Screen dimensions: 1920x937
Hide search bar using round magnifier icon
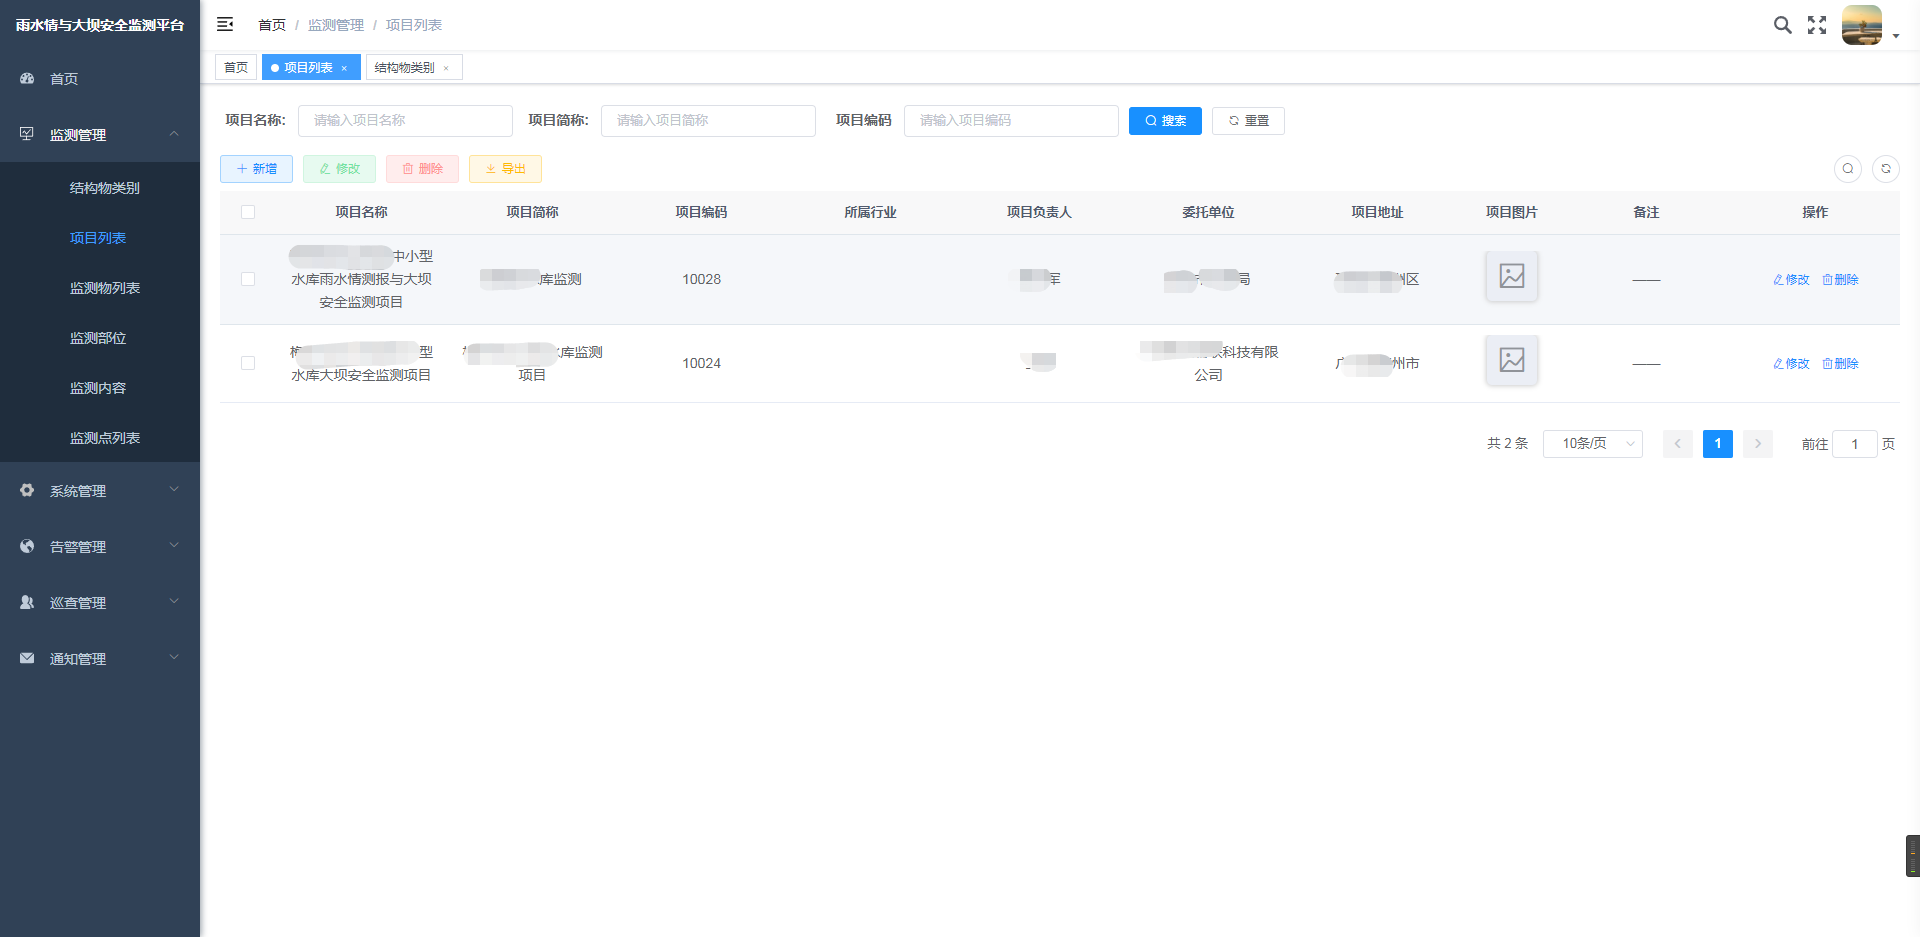tap(1847, 169)
